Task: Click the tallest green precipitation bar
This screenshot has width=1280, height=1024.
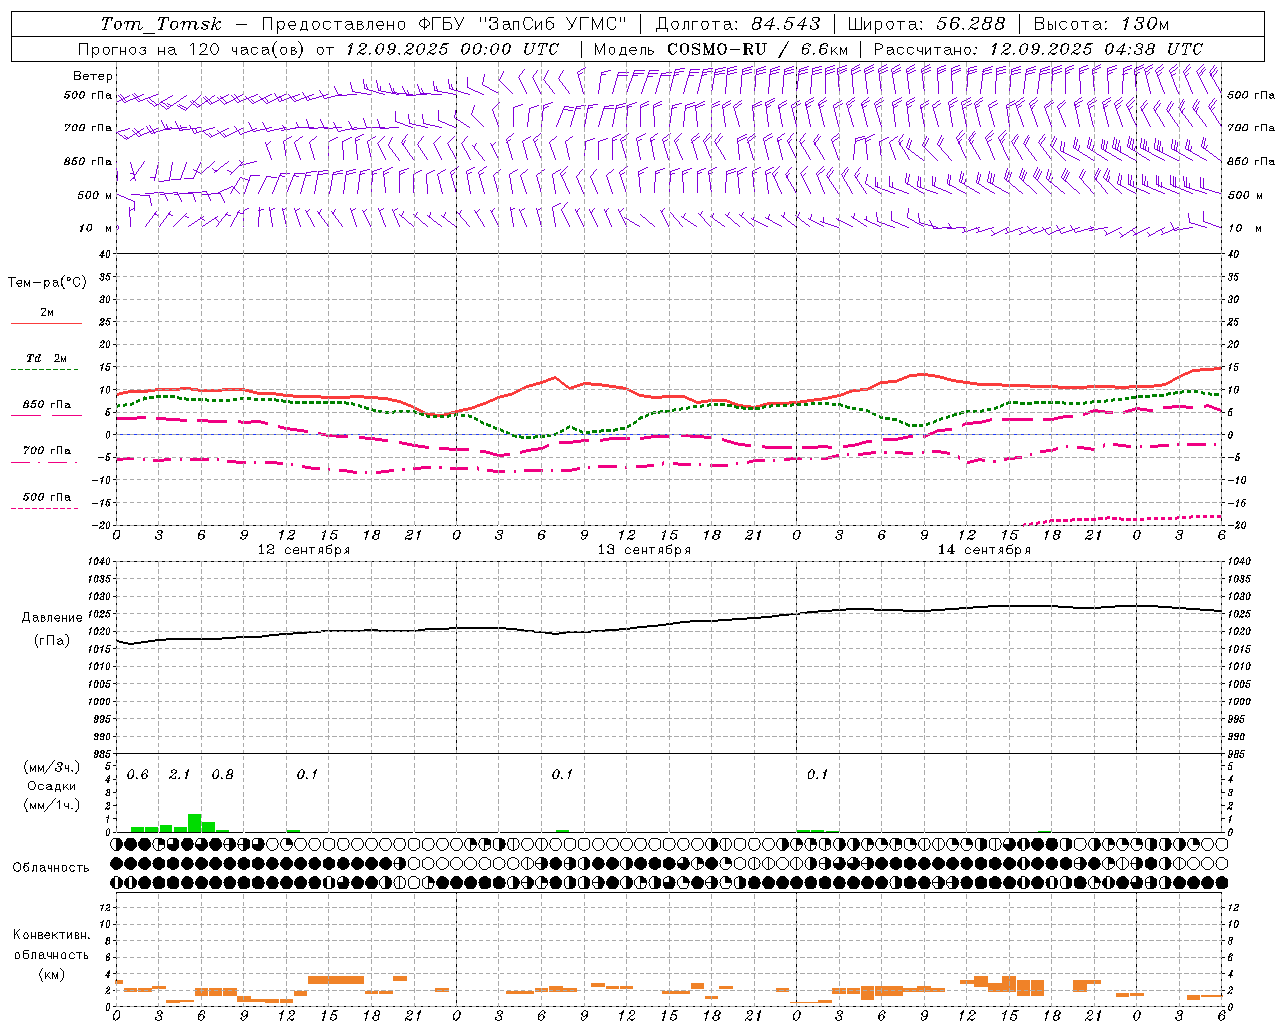Action: point(195,823)
